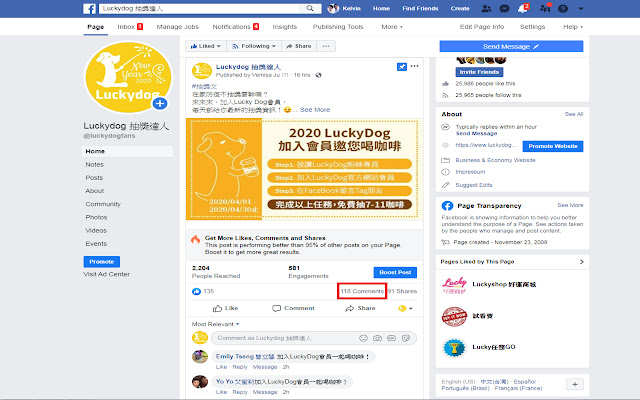640x400 pixels.
Task: Open Visit Ad Center link
Action: 107,274
